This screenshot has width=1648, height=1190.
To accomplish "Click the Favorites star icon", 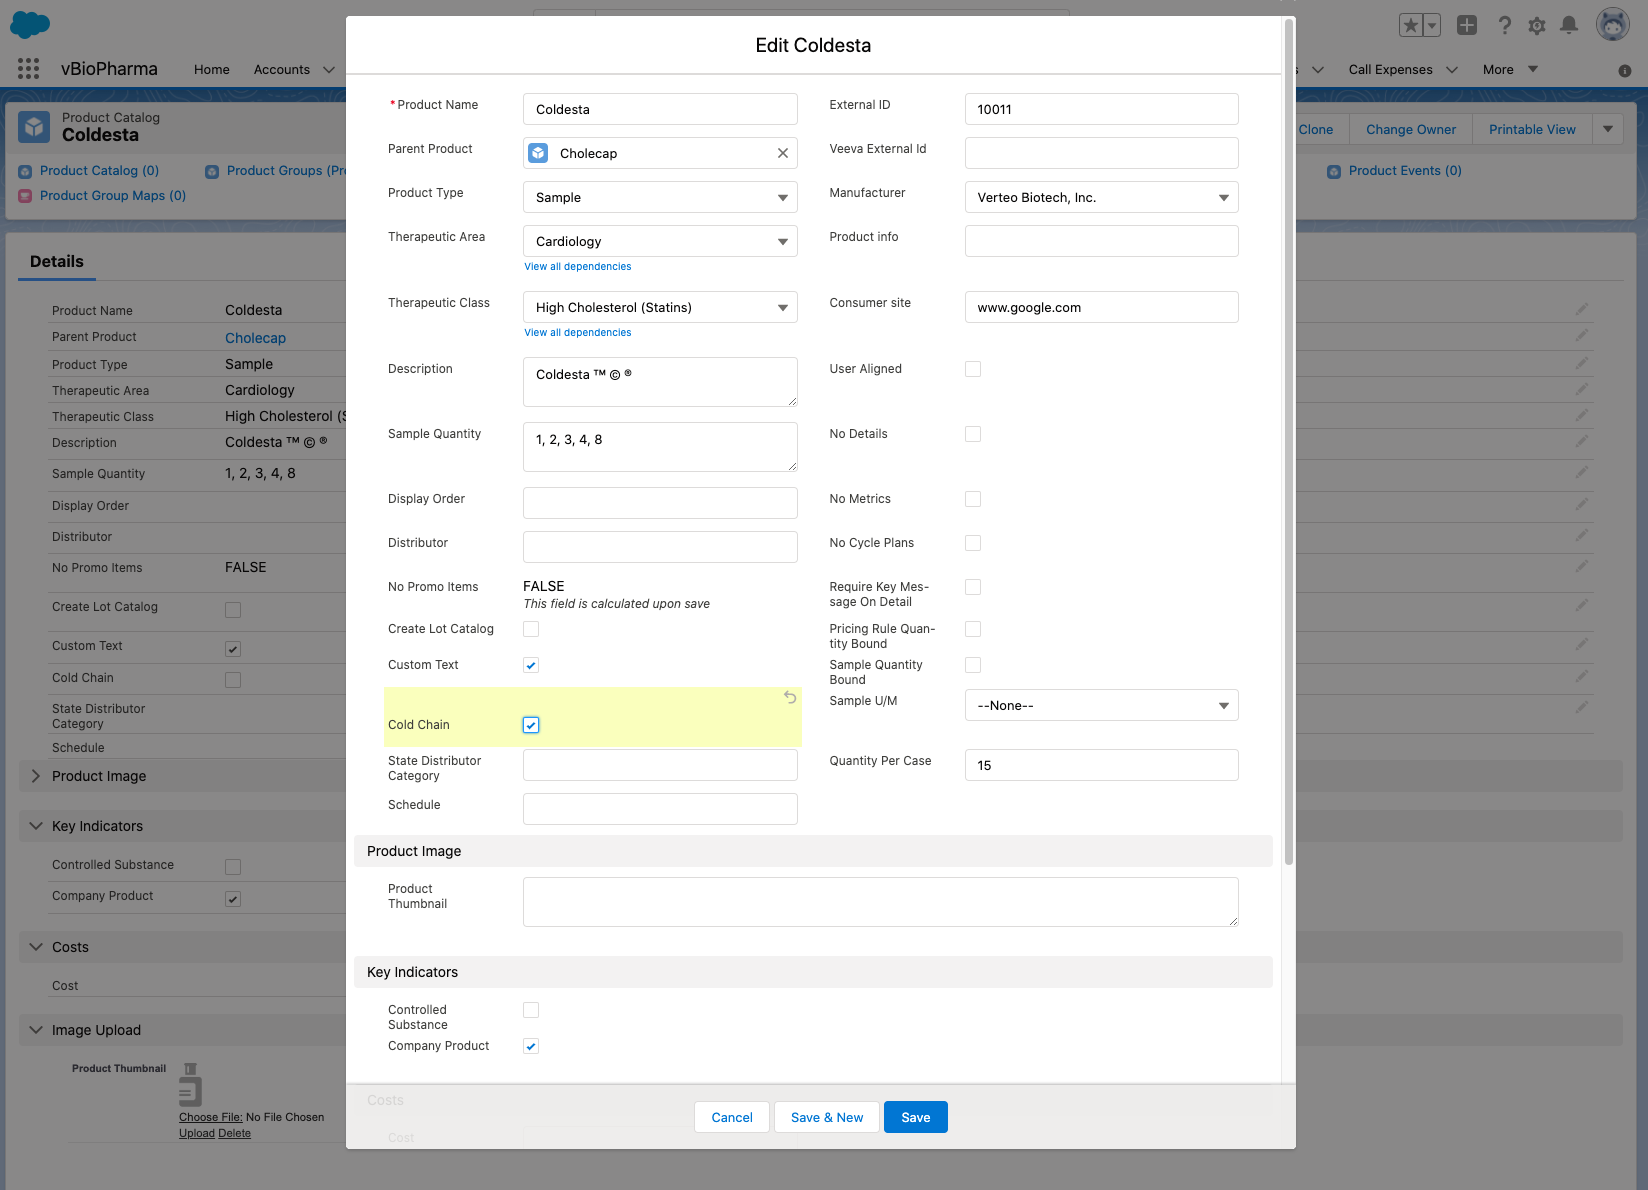I will click(1410, 26).
